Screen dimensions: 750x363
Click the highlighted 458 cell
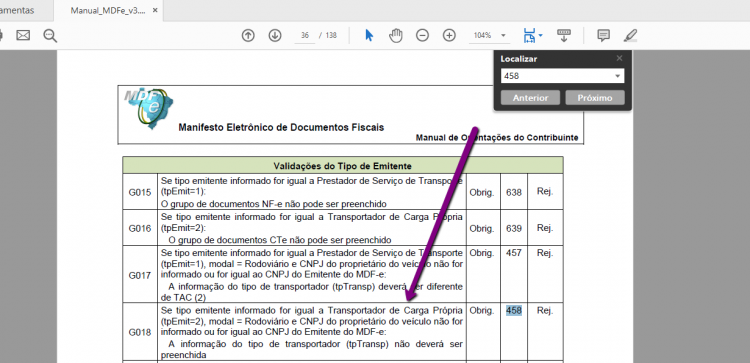[x=514, y=310]
